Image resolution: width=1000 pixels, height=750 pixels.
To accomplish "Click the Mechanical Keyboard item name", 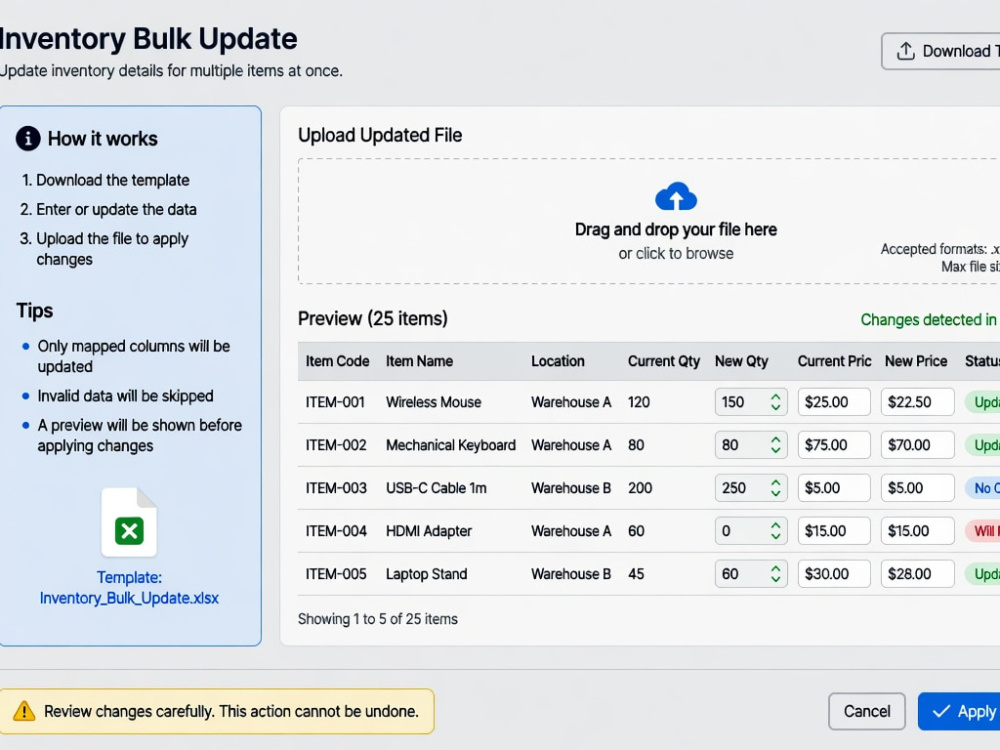I will (x=451, y=445).
